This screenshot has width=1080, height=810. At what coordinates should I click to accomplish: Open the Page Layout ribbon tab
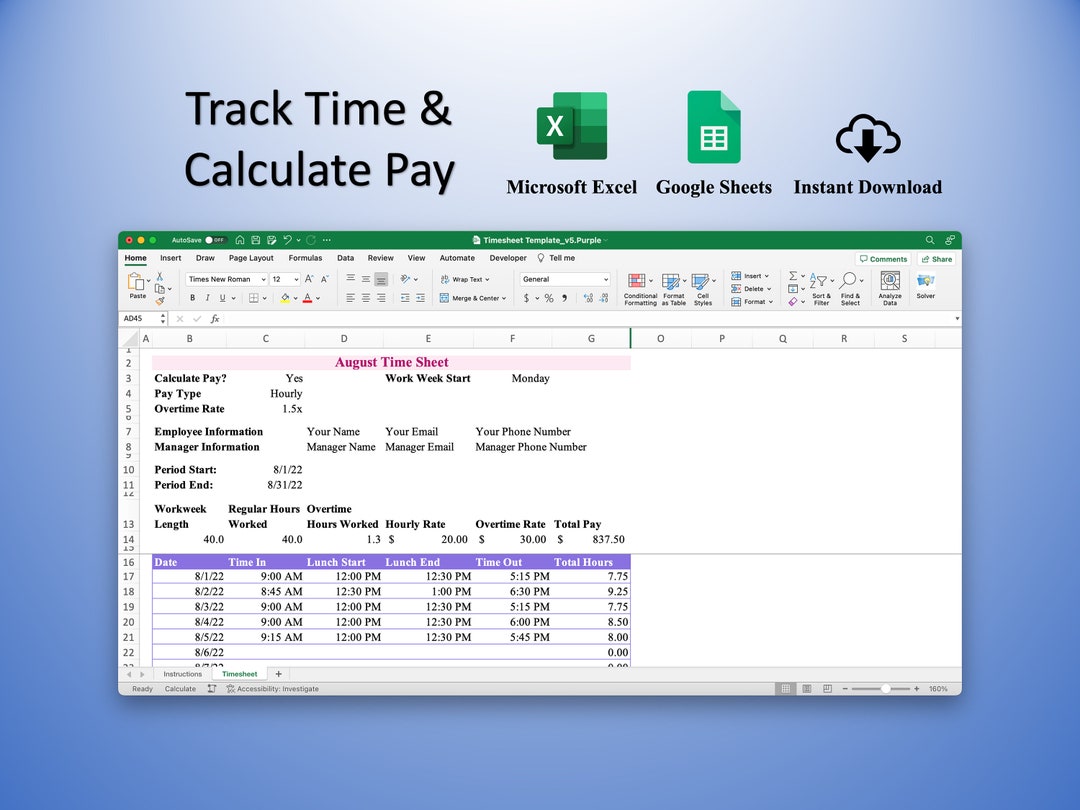click(x=251, y=258)
